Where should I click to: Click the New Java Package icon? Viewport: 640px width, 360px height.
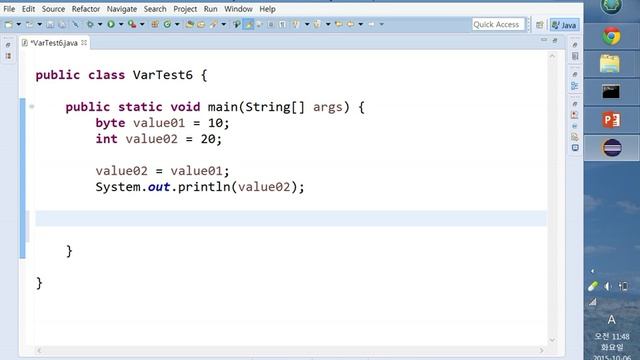(x=155, y=24)
